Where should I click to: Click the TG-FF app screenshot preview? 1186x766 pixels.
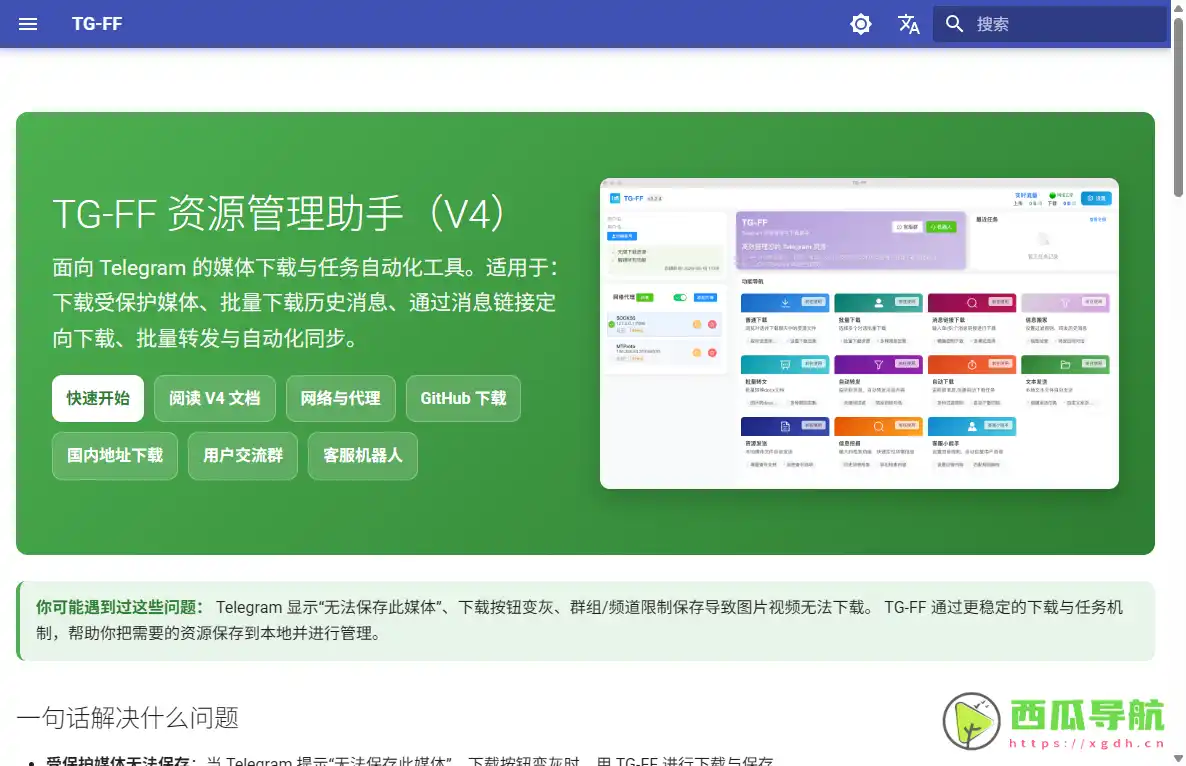point(859,333)
